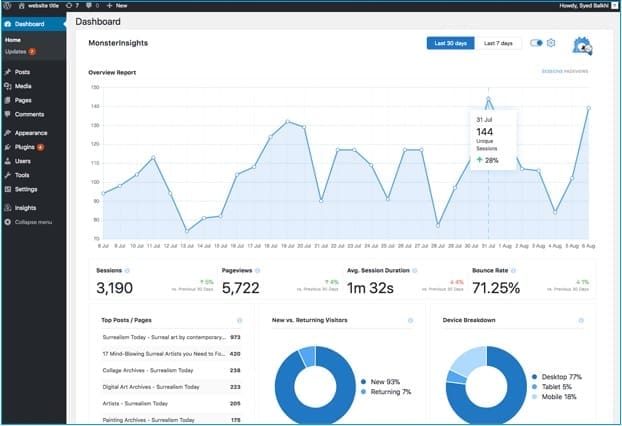Viewport: 622px width, 426px height.
Task: Click info icon next to Avg. Session Duration
Action: (415, 271)
